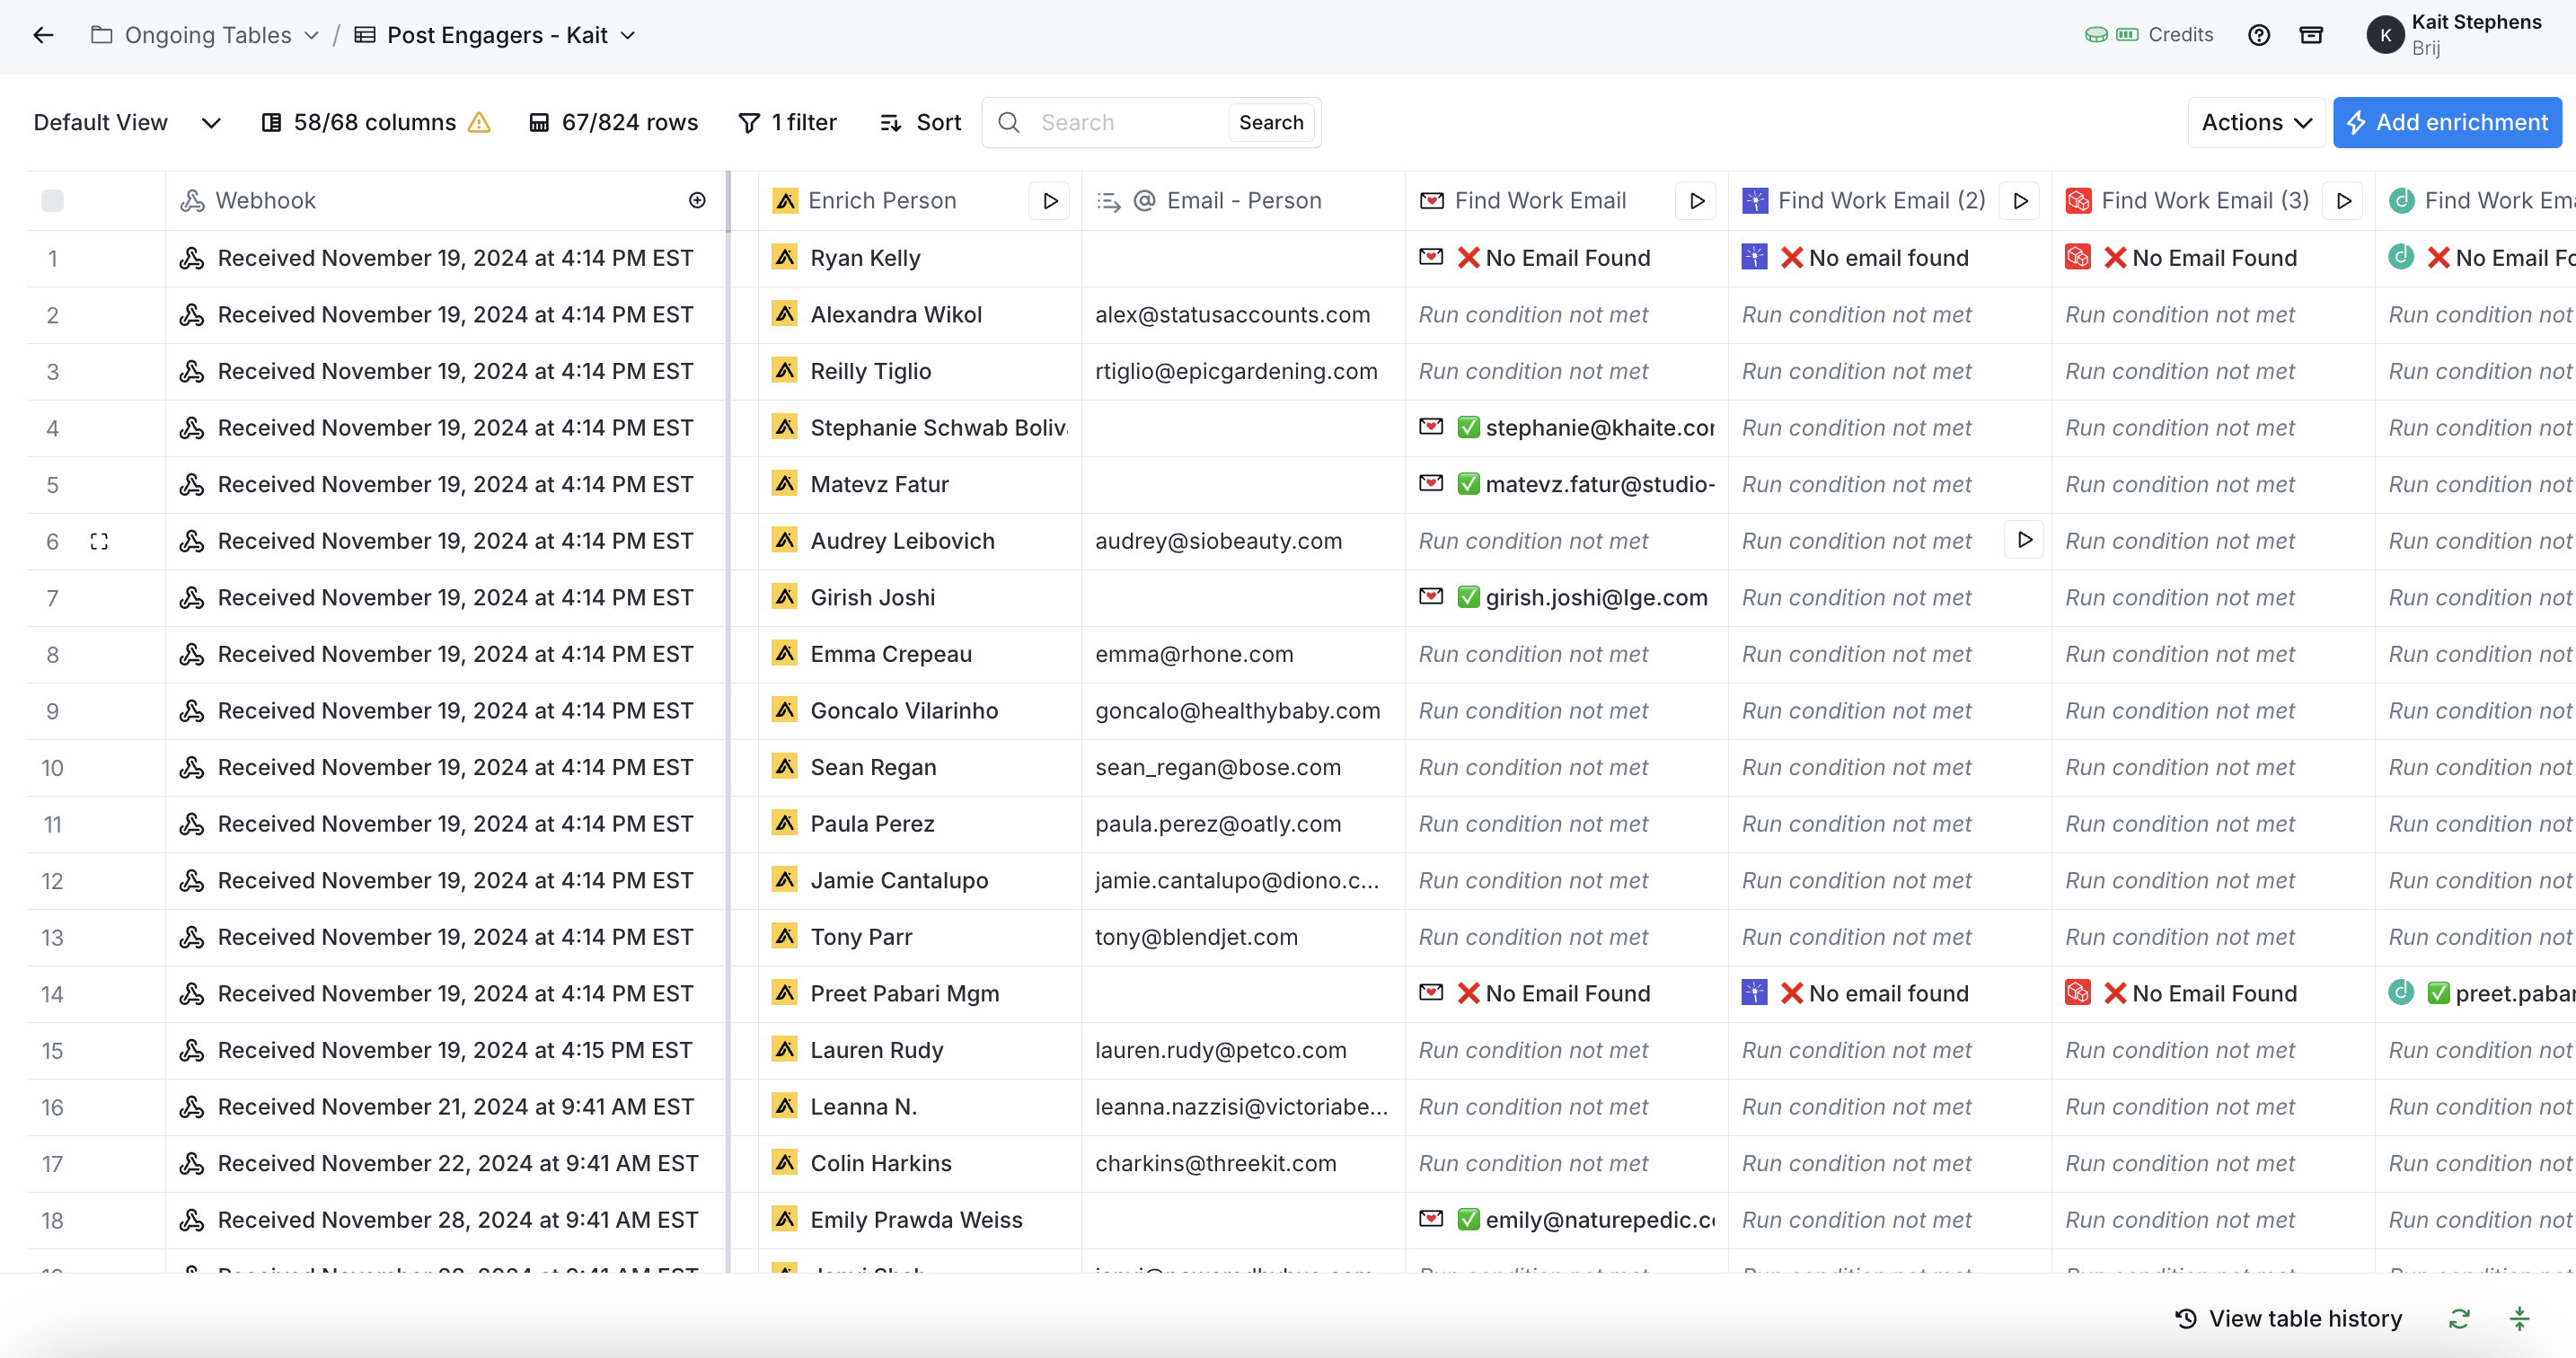Select emma@rhone.com email cell
Viewport: 2576px width, 1358px height.
[1243, 655]
